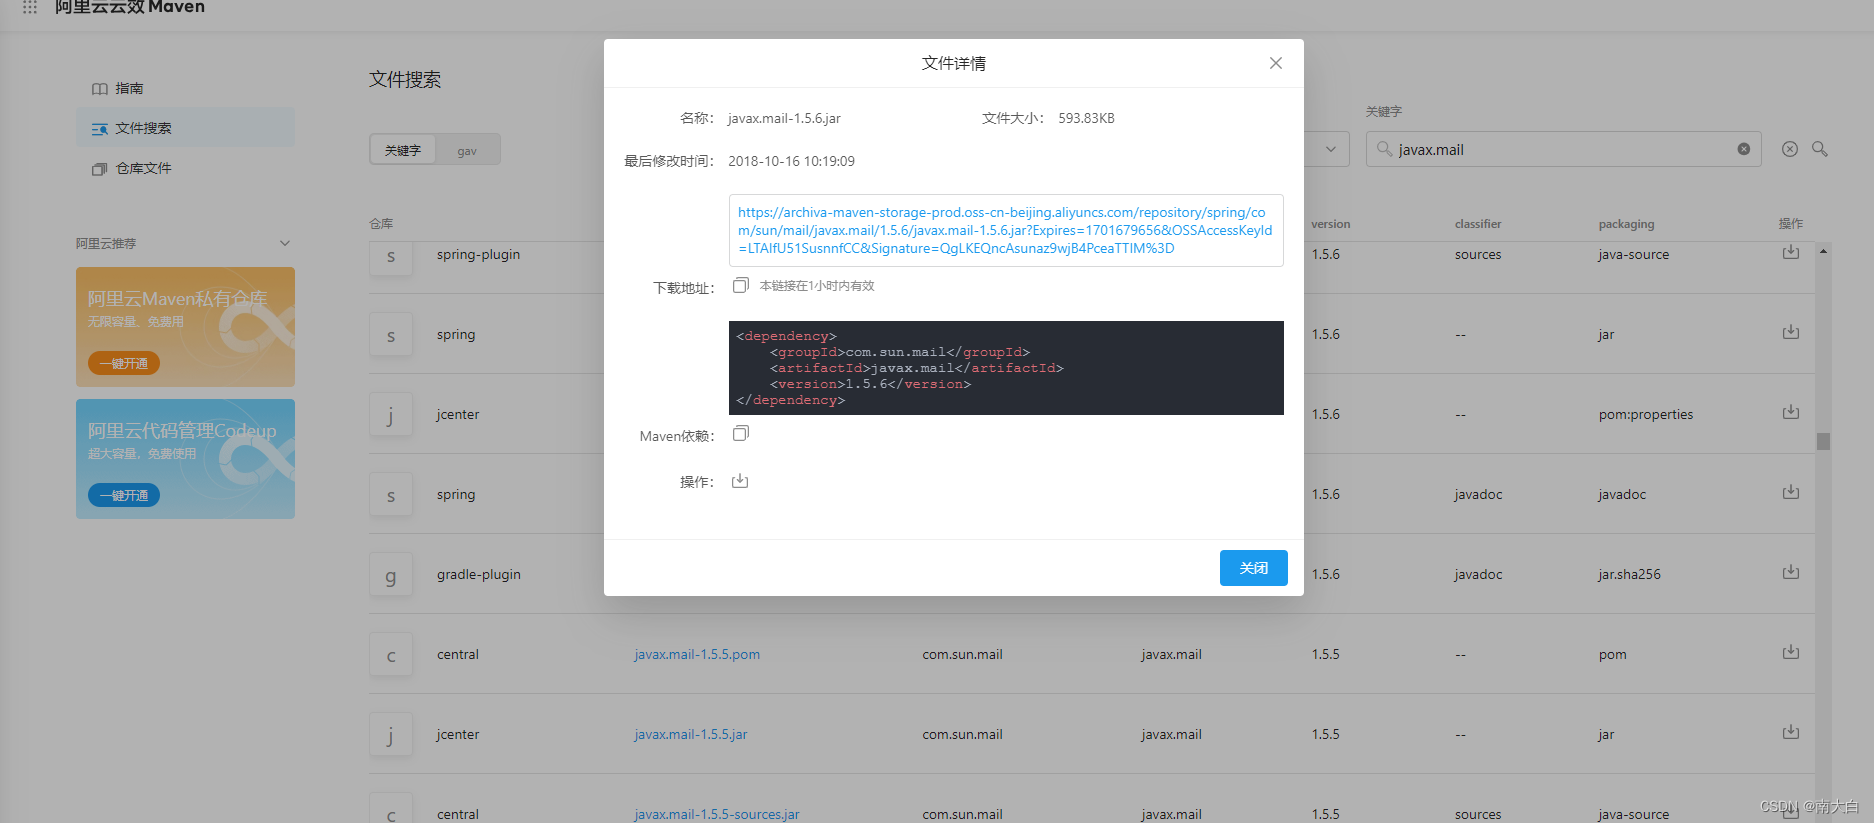Viewport: 1874px width, 823px height.
Task: Click the packaging column header
Action: 1626,224
